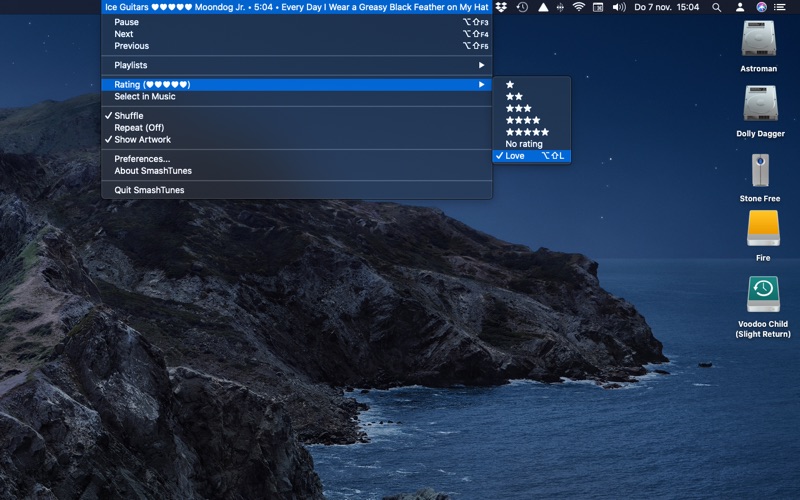Open Spotlight search magnifier
The width and height of the screenshot is (800, 500).
(x=717, y=7)
